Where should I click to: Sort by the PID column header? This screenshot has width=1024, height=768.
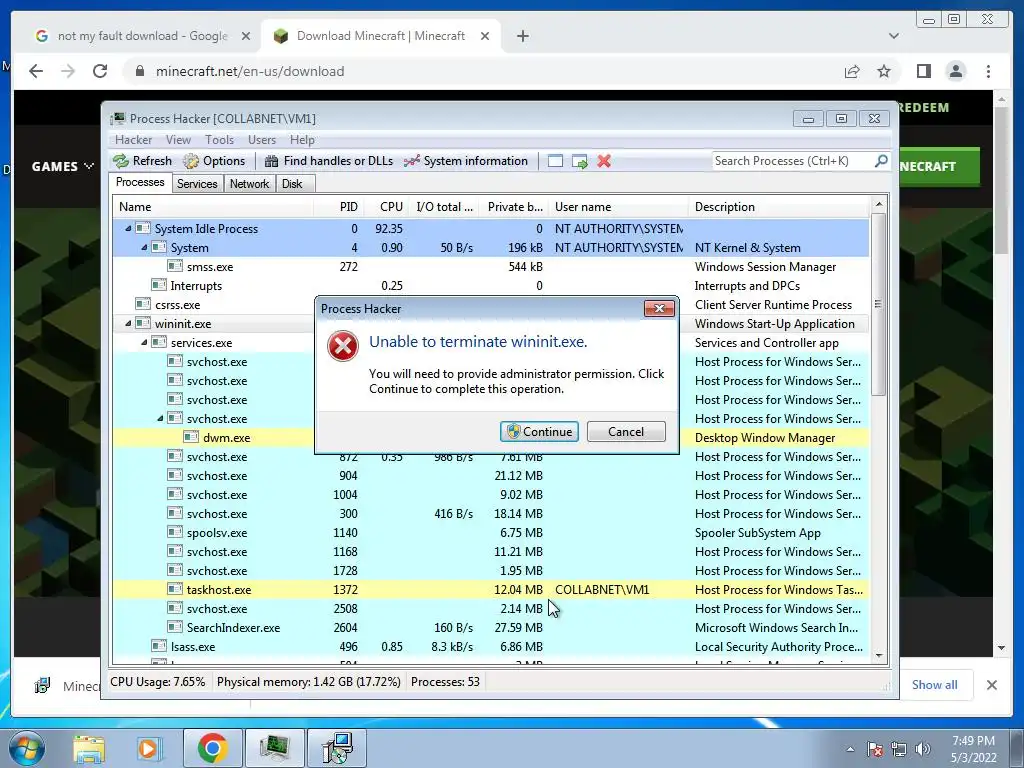[x=339, y=206]
